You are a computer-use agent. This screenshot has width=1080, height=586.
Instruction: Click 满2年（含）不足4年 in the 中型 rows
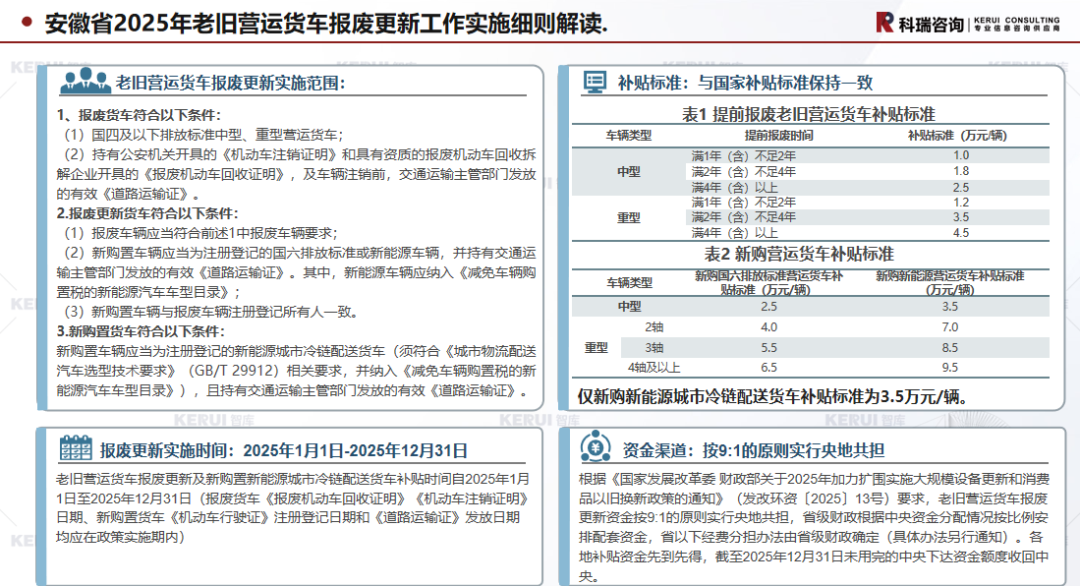743,171
